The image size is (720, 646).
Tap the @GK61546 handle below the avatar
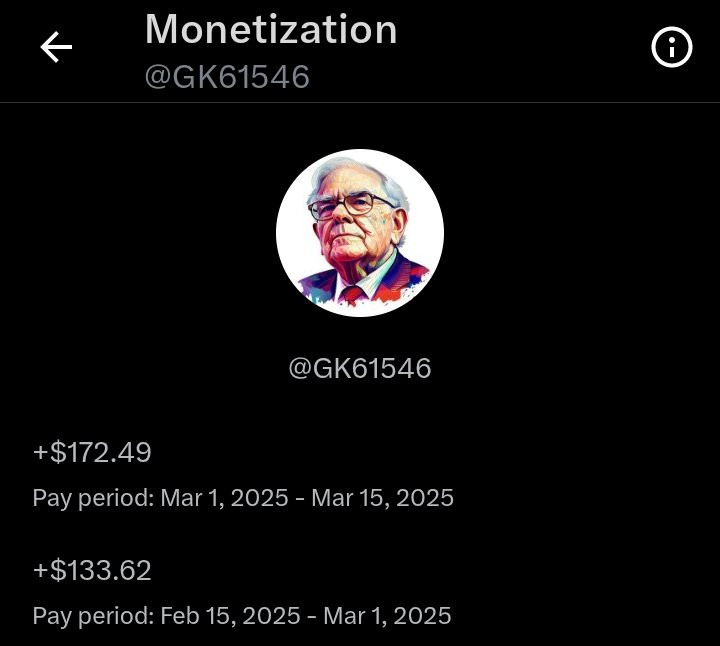360,368
